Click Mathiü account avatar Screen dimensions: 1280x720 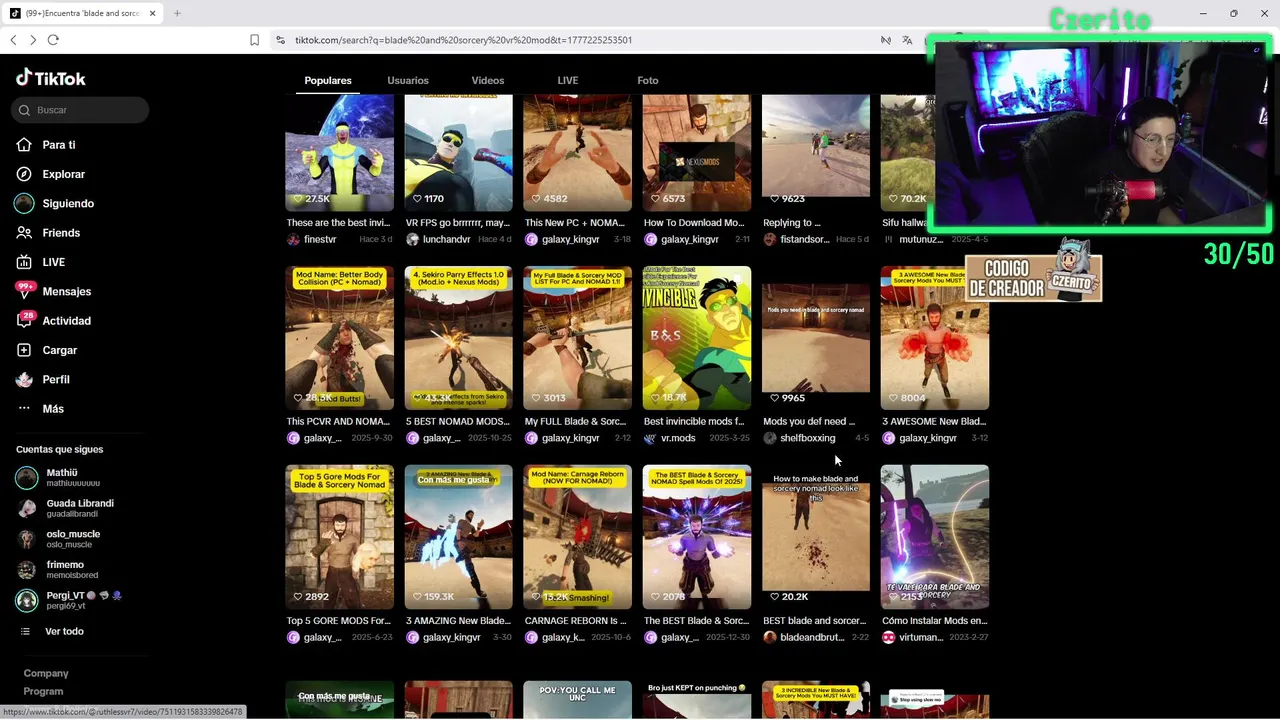coord(27,478)
